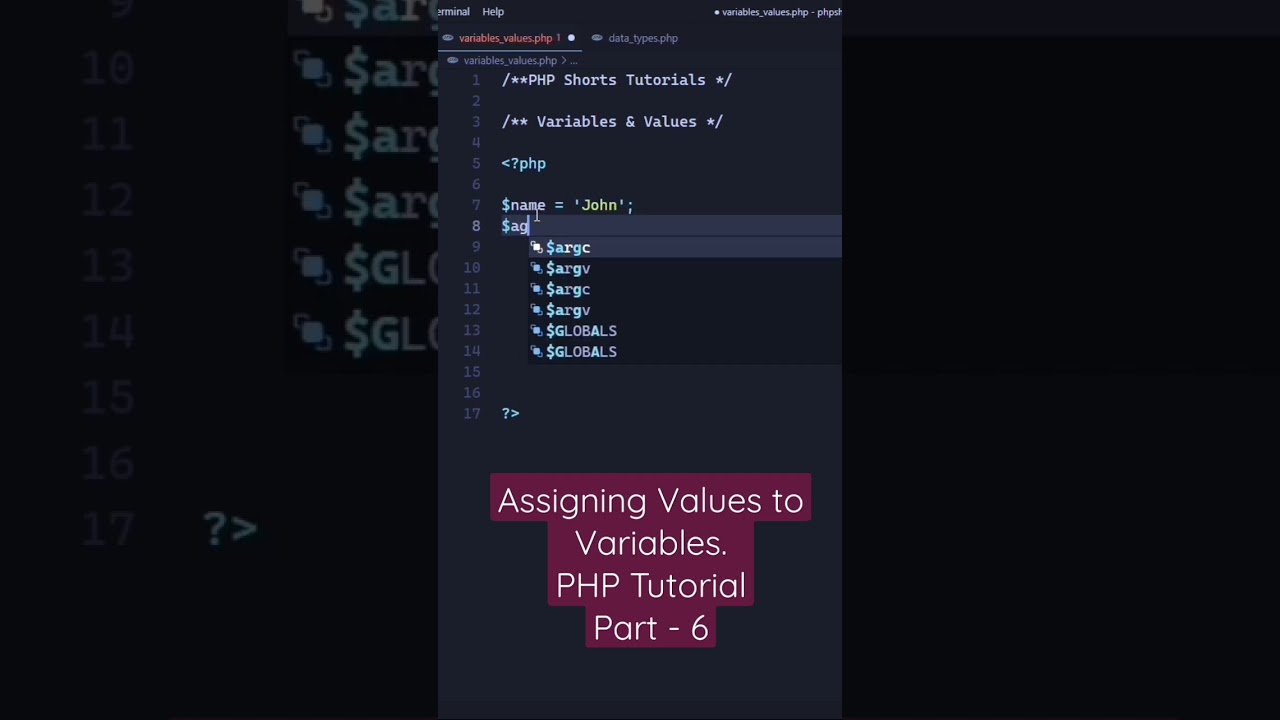Open the Terminal menu
Image resolution: width=1280 pixels, height=720 pixels.
453,12
